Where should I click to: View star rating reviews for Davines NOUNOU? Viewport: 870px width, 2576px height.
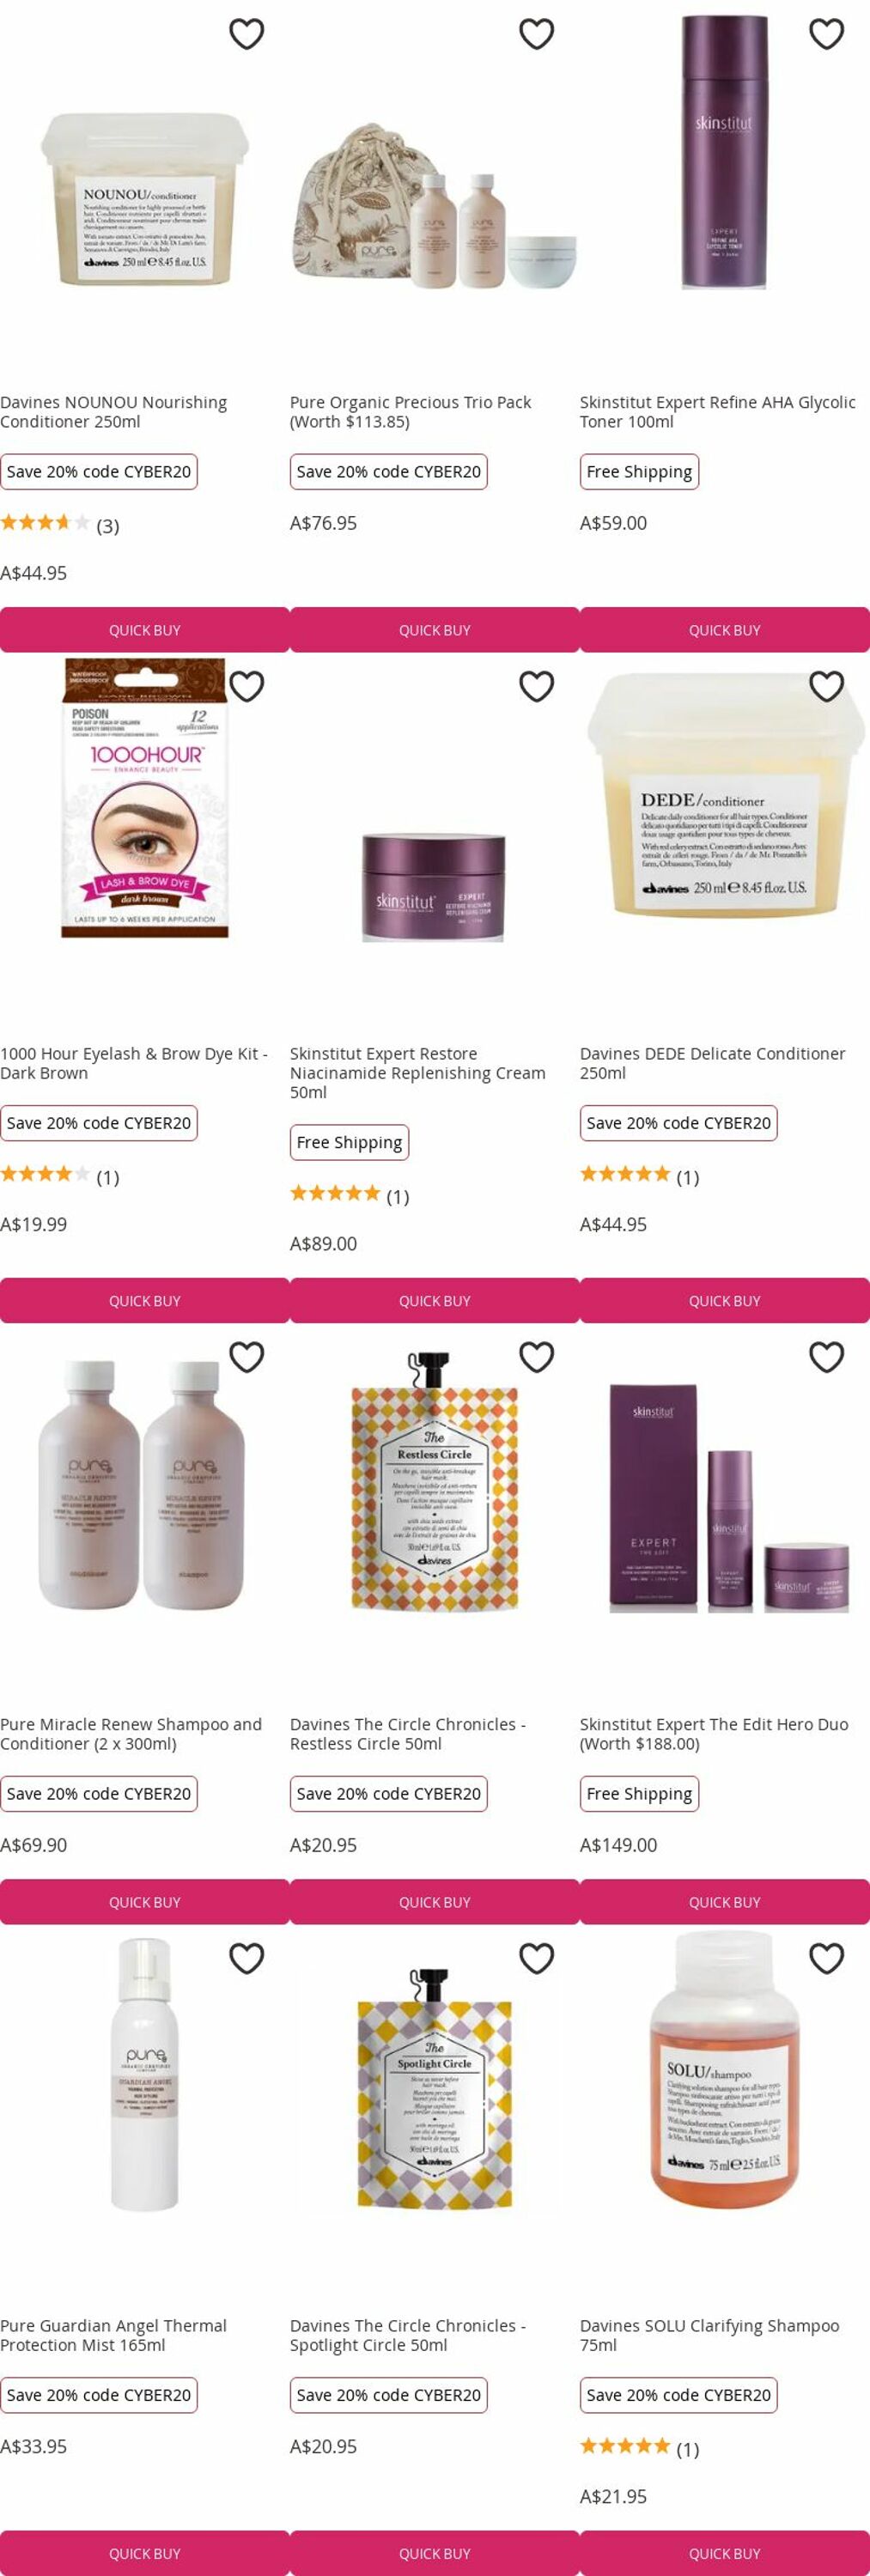(59, 524)
